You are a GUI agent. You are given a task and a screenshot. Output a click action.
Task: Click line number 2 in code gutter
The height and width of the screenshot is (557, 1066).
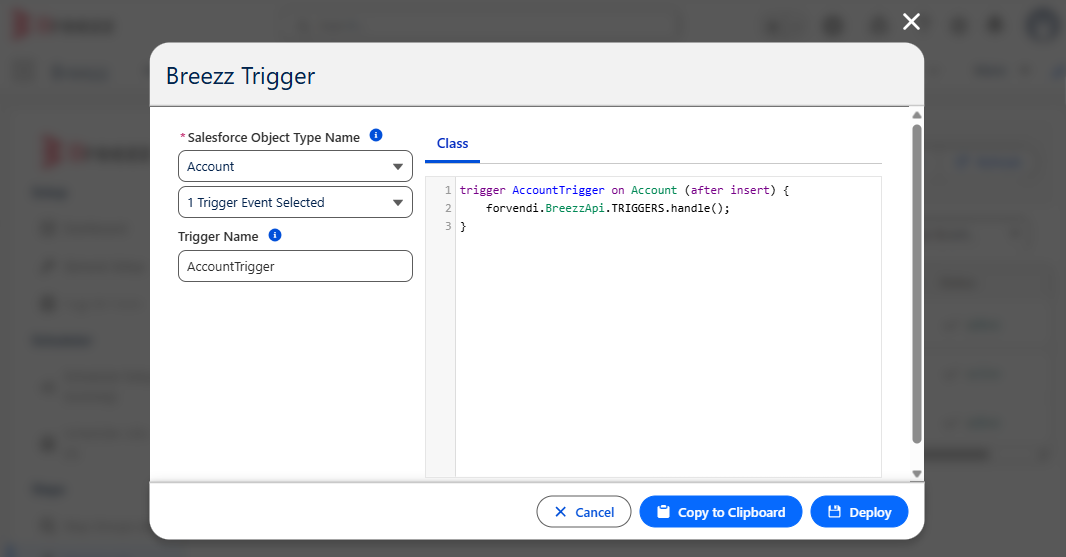(448, 208)
